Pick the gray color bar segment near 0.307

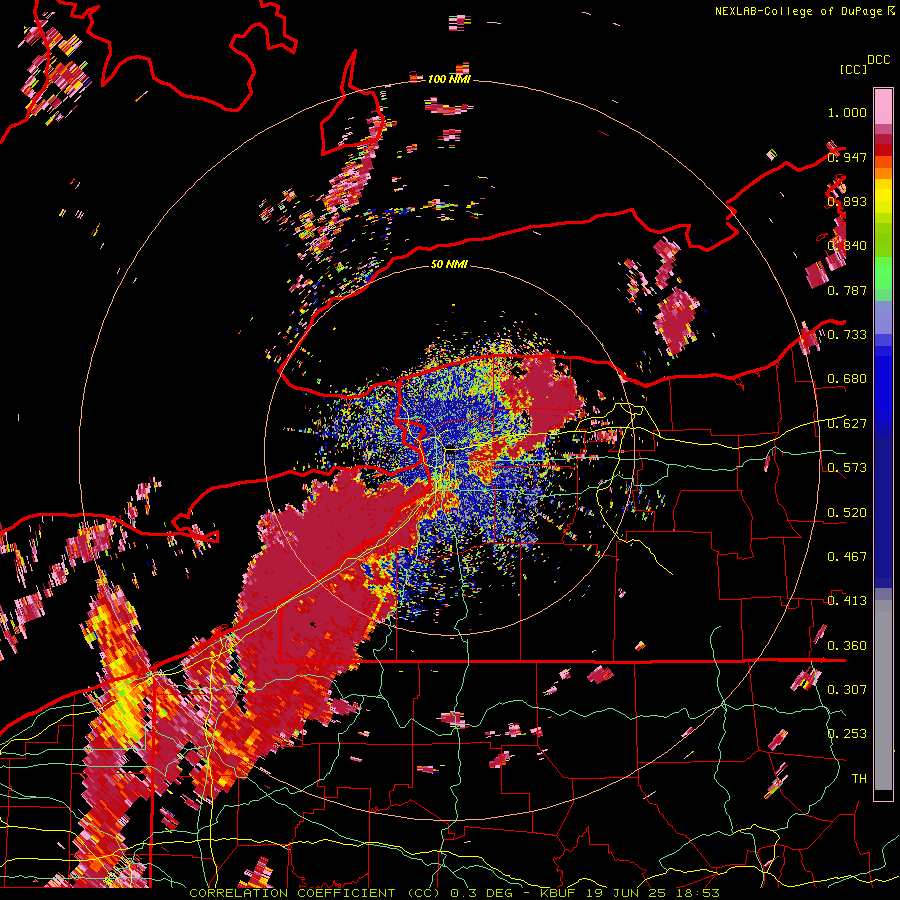883,695
